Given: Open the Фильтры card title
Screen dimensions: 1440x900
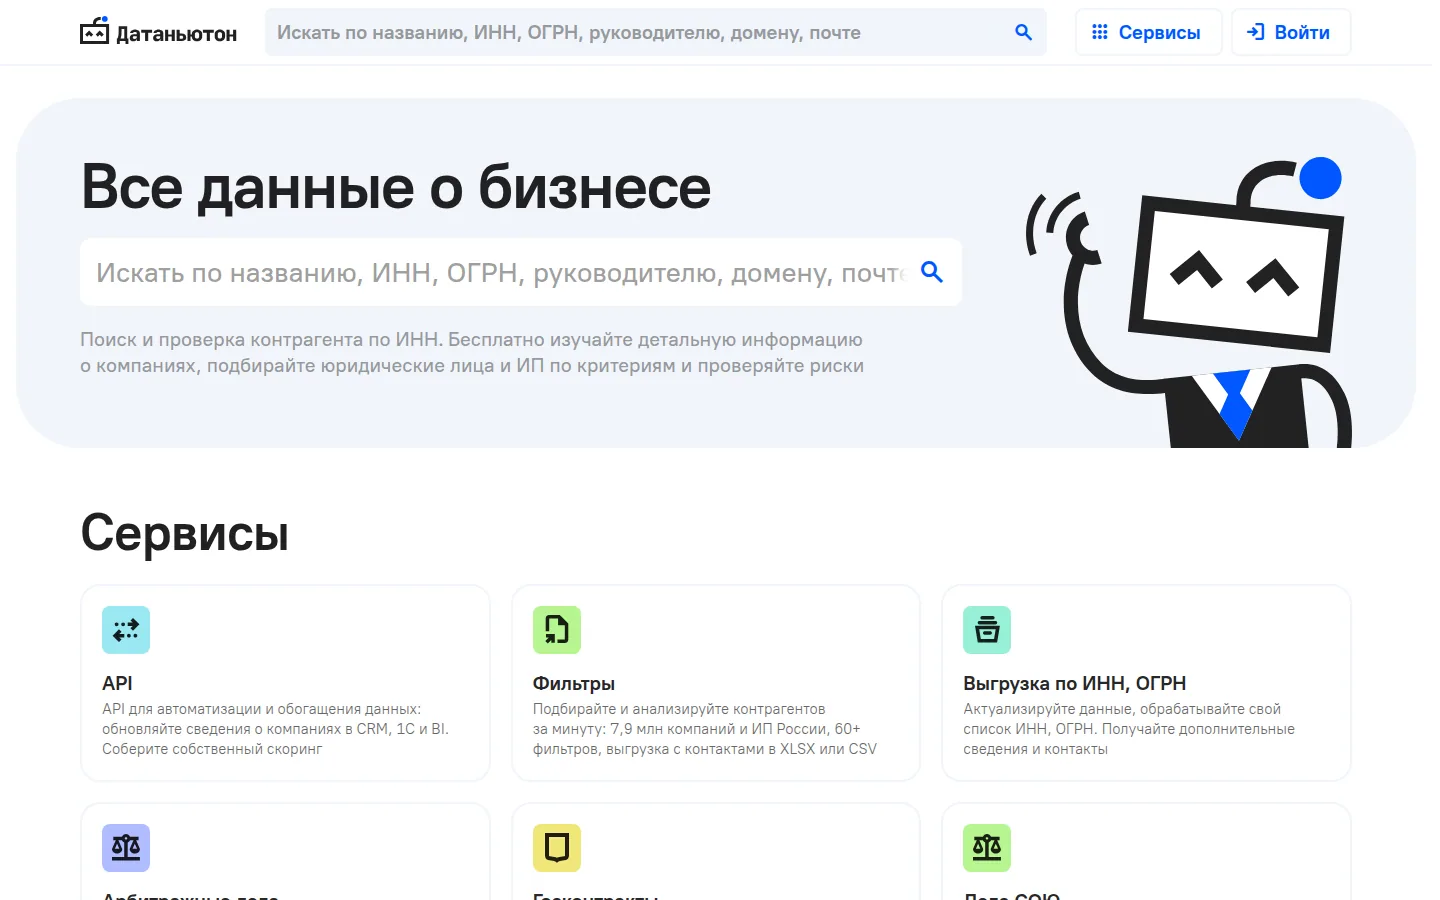Looking at the screenshot, I should click(574, 683).
